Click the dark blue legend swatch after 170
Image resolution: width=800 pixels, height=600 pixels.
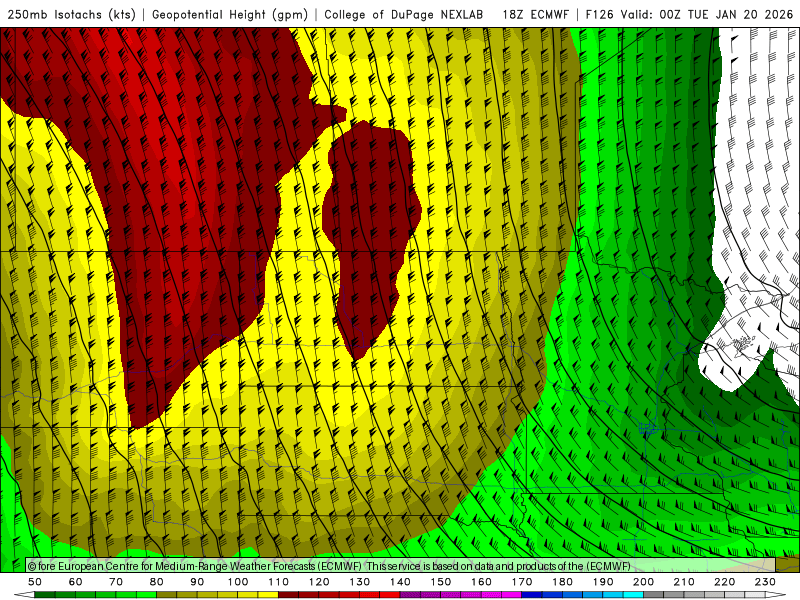pos(532,595)
